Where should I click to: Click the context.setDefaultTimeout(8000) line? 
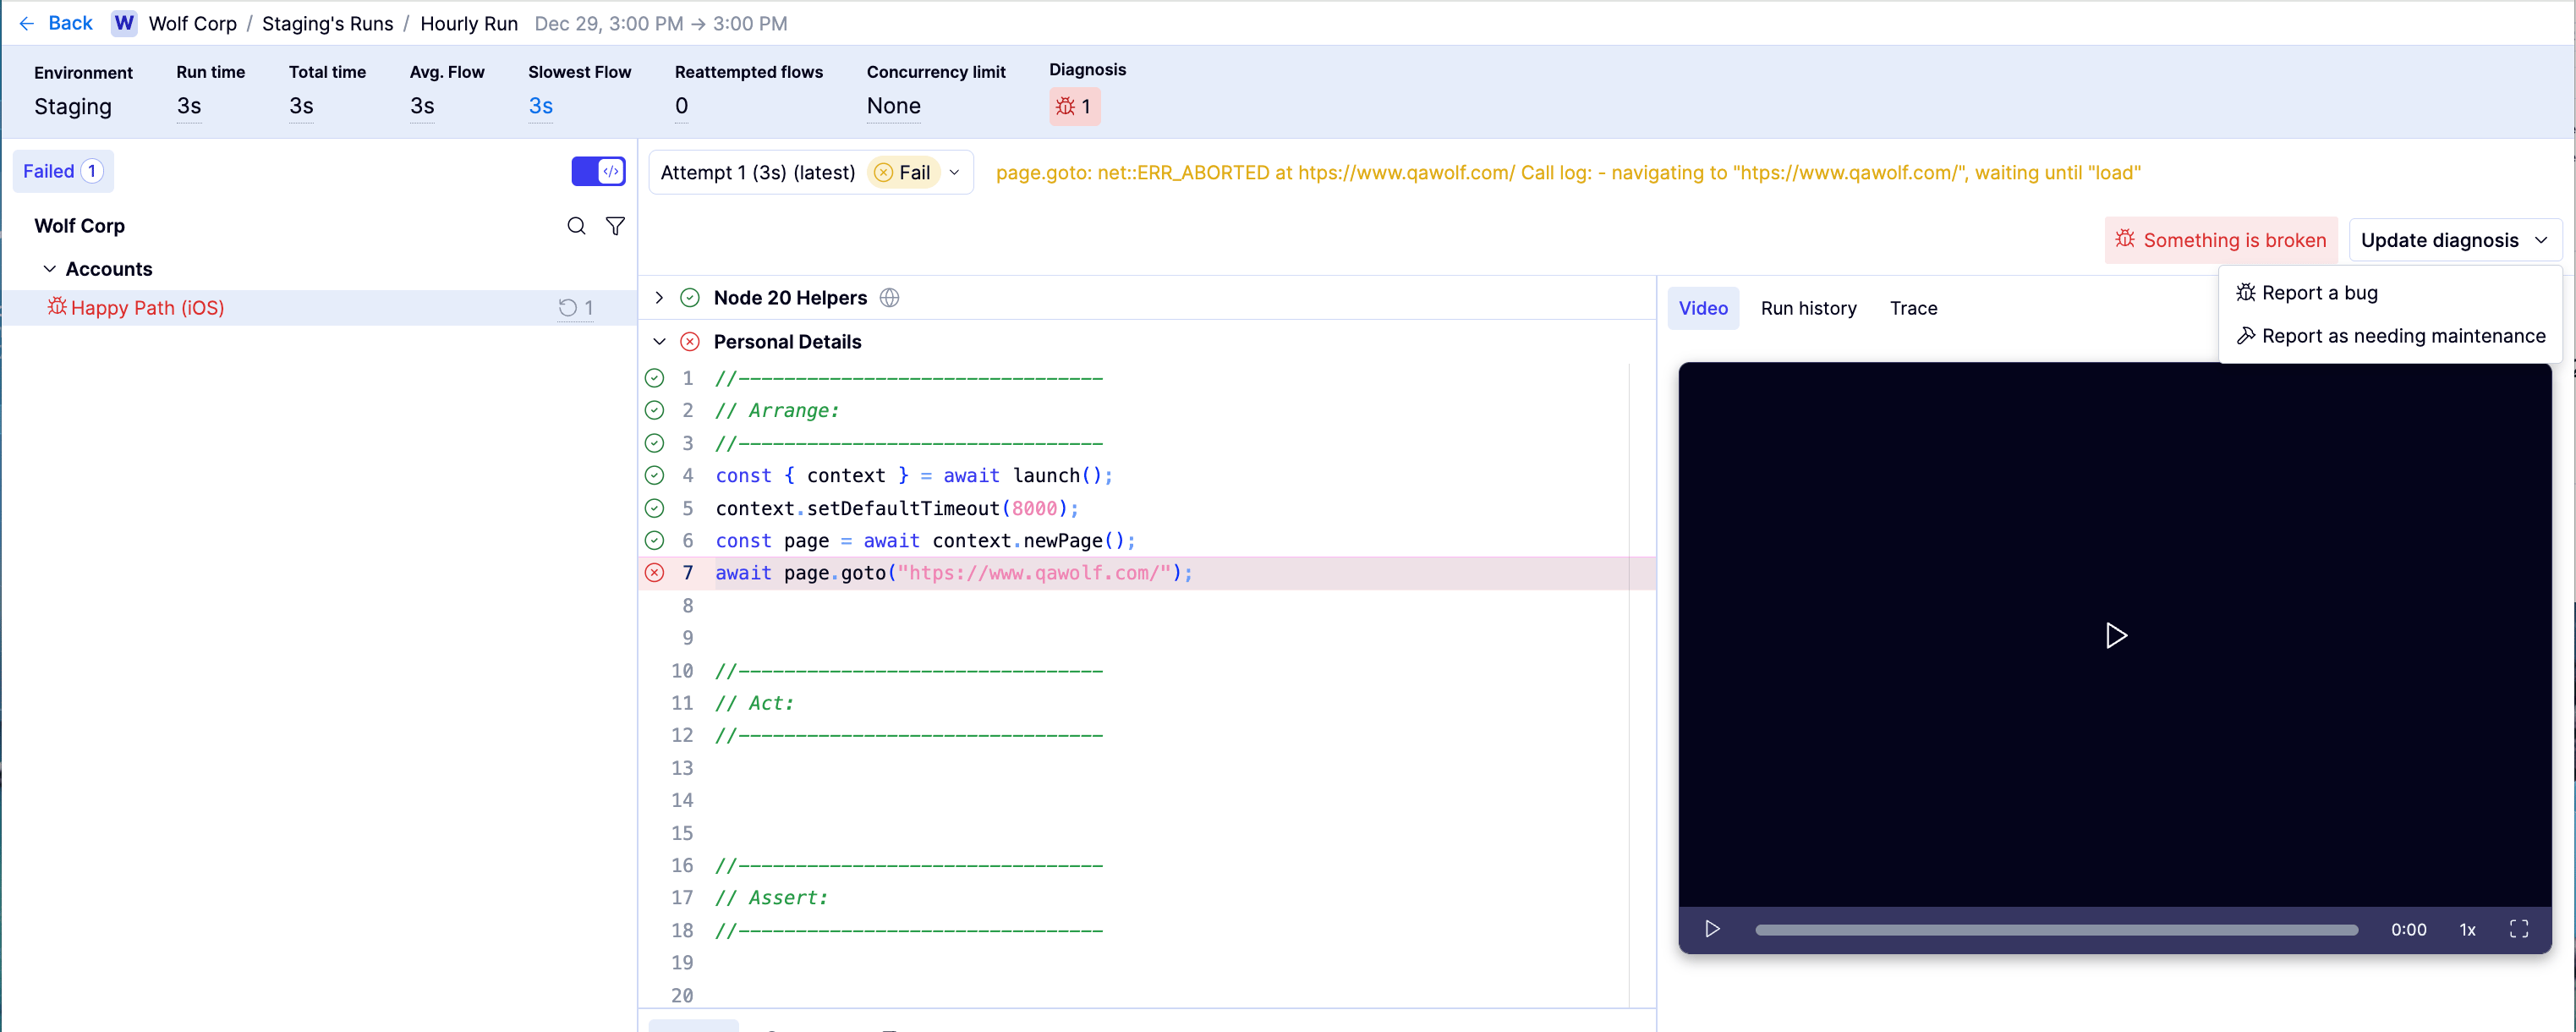(x=897, y=508)
